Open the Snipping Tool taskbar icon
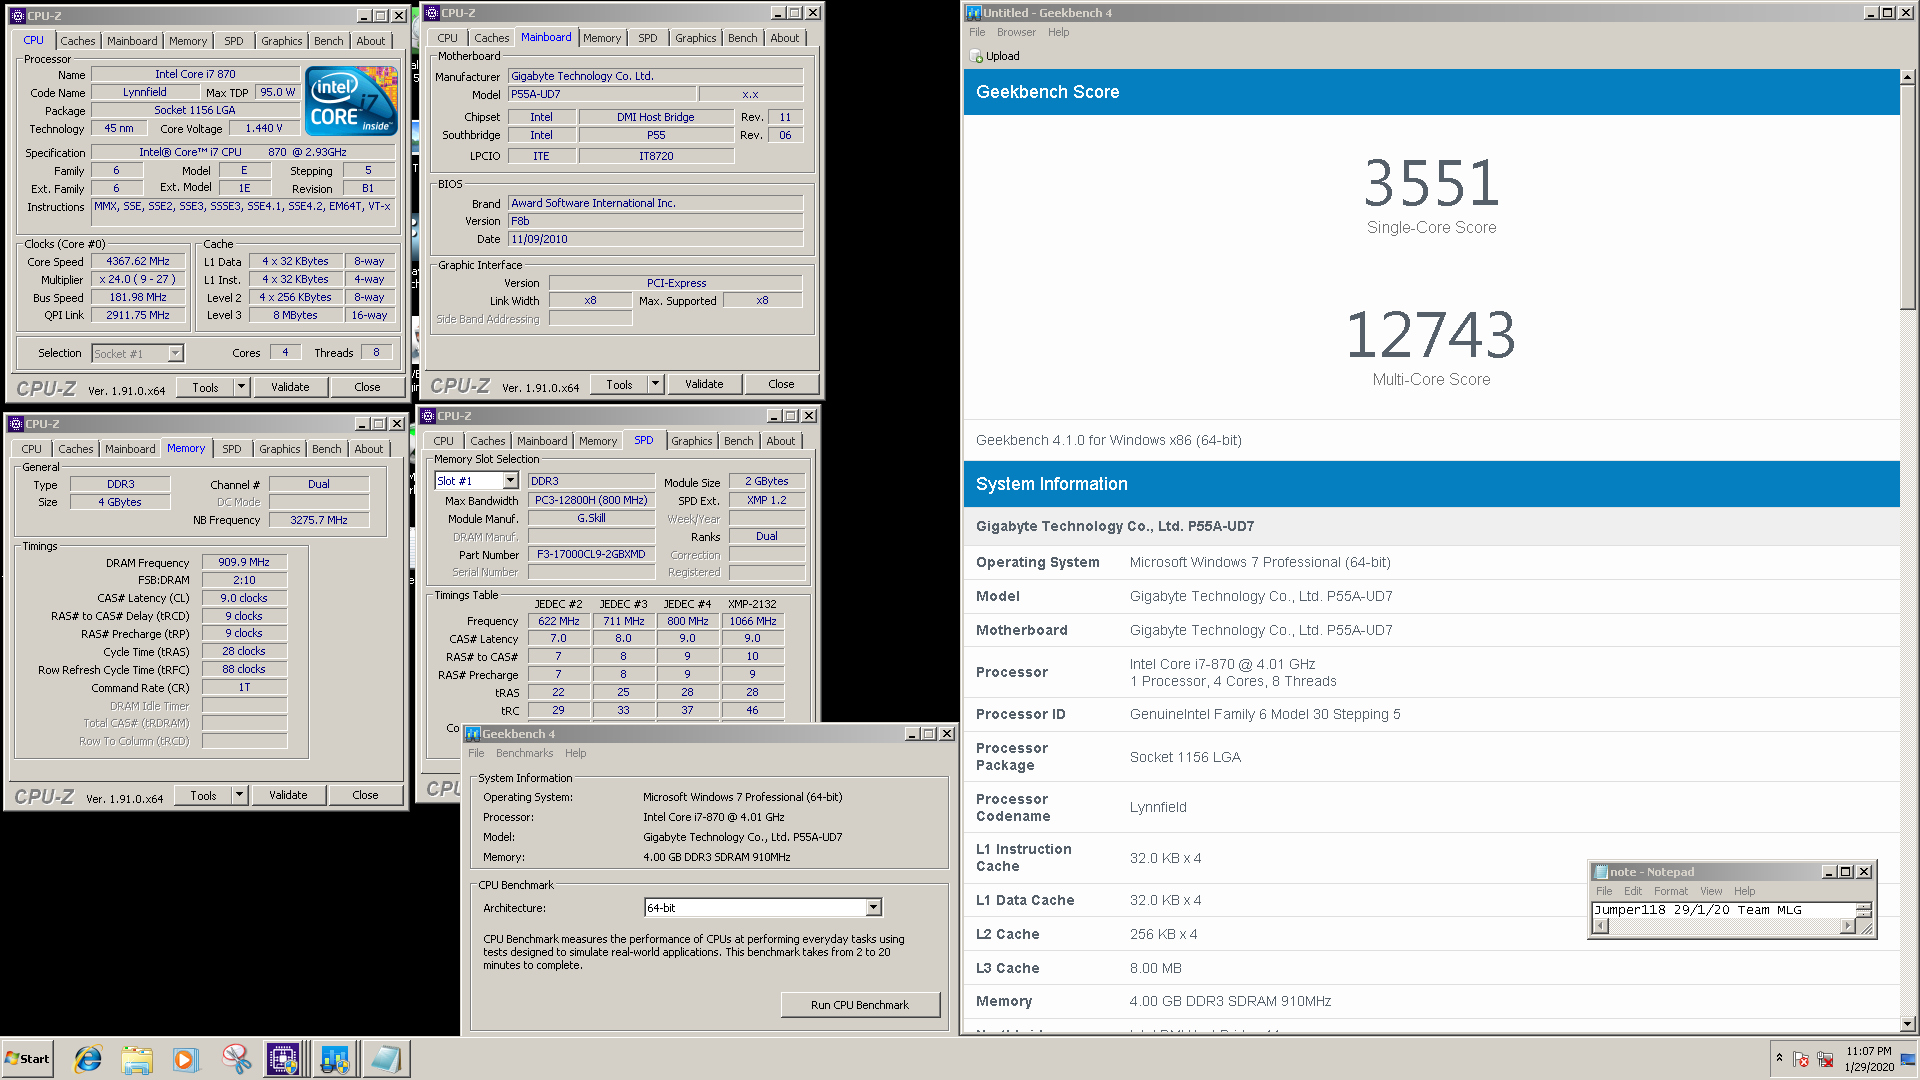1920x1080 pixels. pos(236,1059)
